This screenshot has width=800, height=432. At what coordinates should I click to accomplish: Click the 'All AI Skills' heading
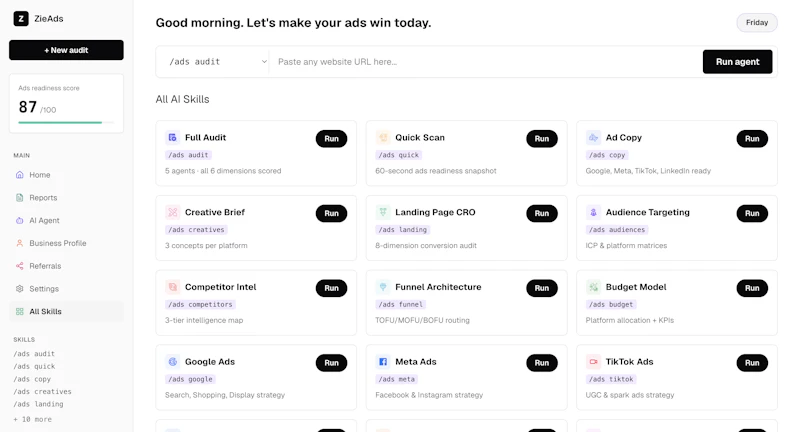(x=183, y=99)
